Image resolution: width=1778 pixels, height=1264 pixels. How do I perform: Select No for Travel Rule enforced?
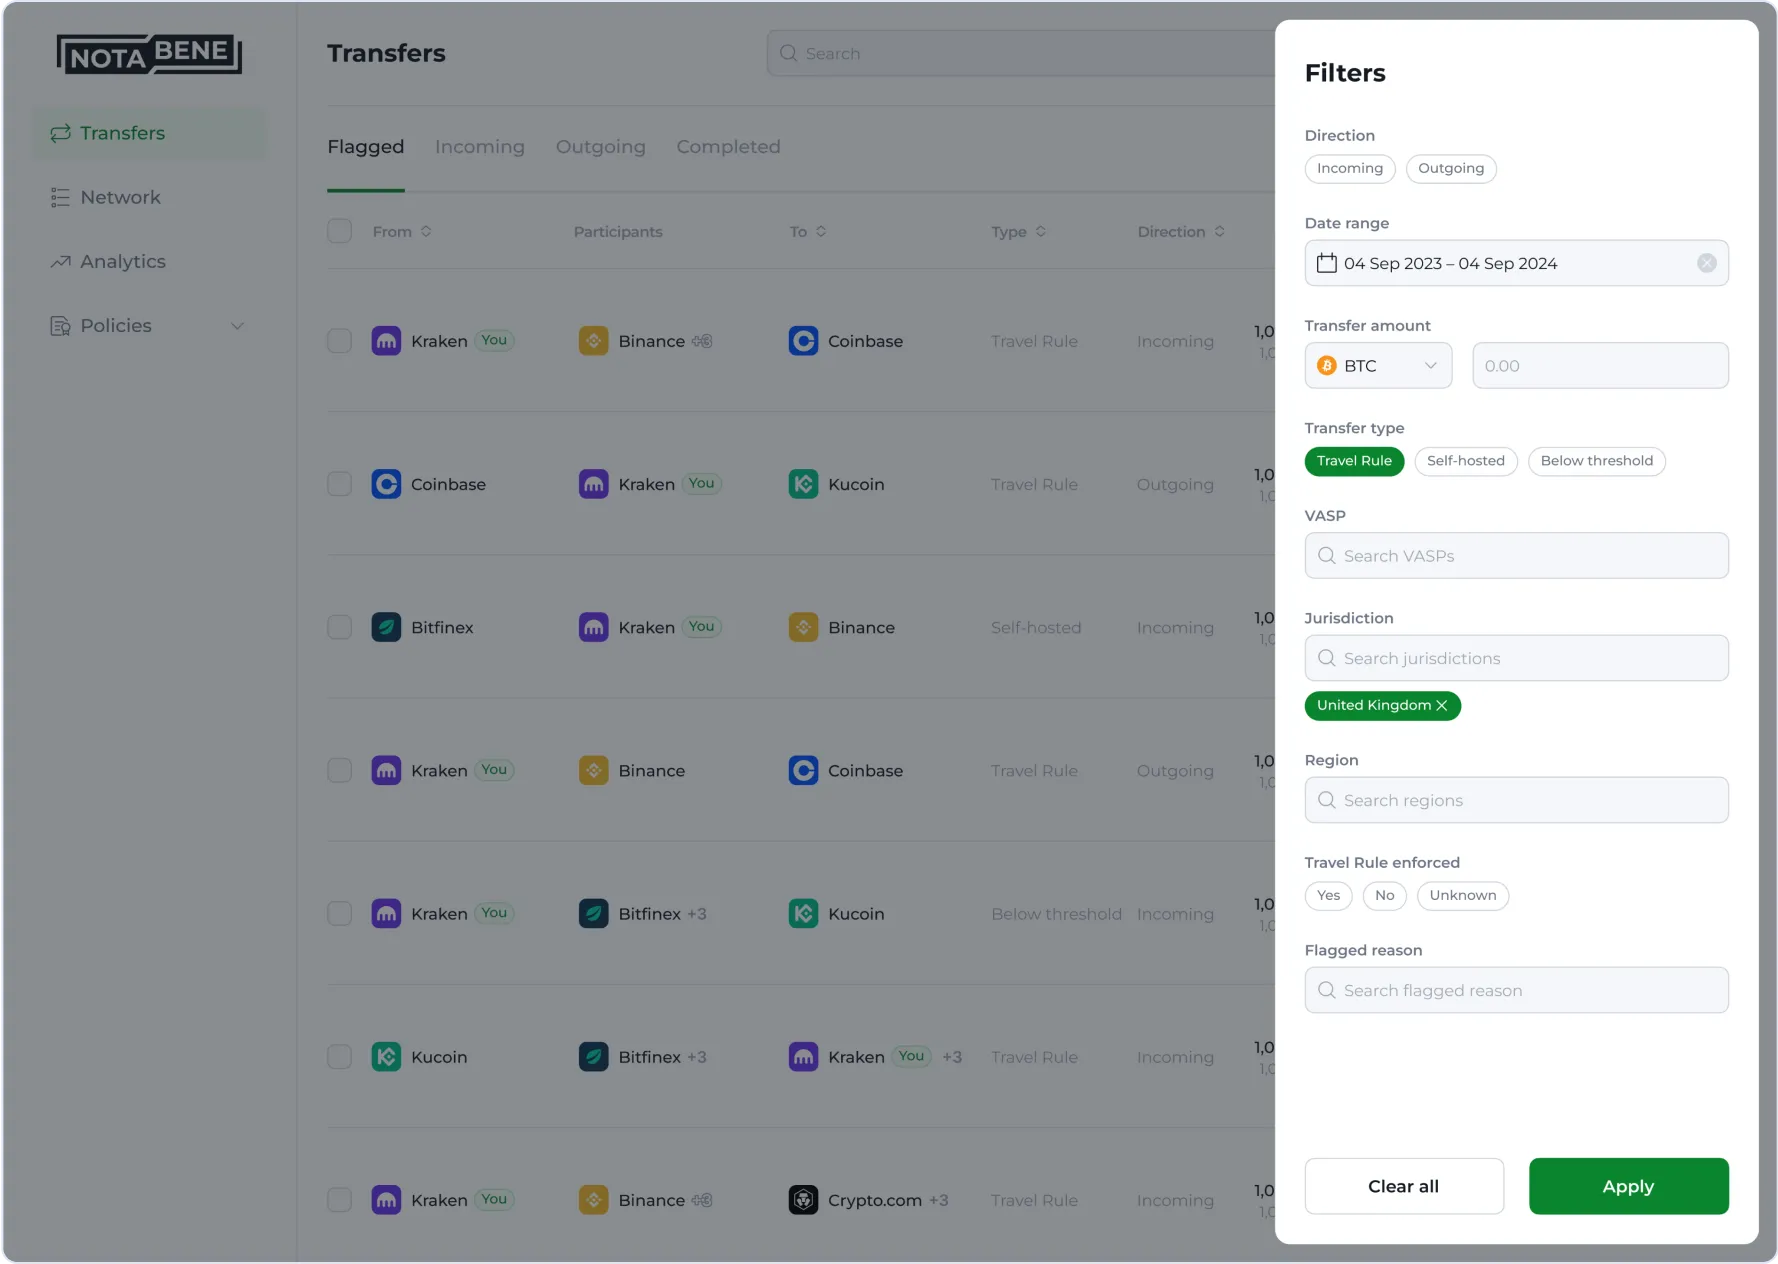(x=1384, y=896)
